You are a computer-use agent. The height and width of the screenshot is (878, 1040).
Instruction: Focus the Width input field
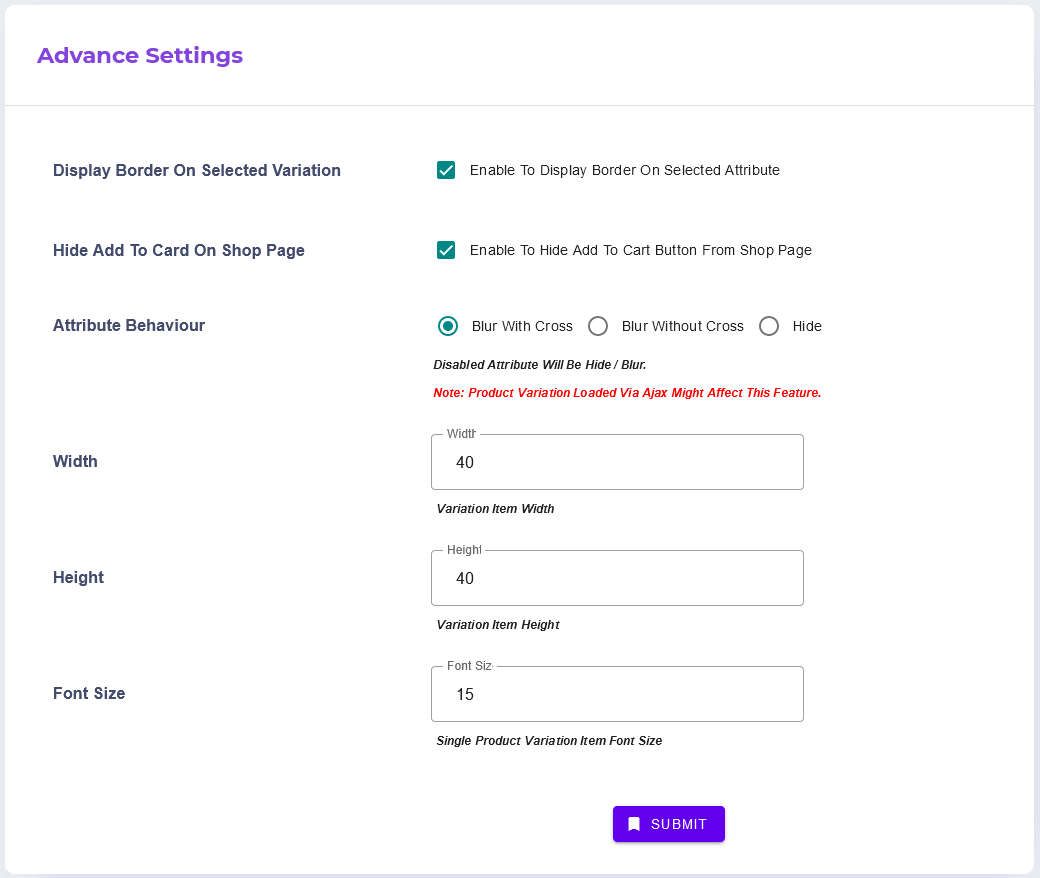[x=617, y=463]
